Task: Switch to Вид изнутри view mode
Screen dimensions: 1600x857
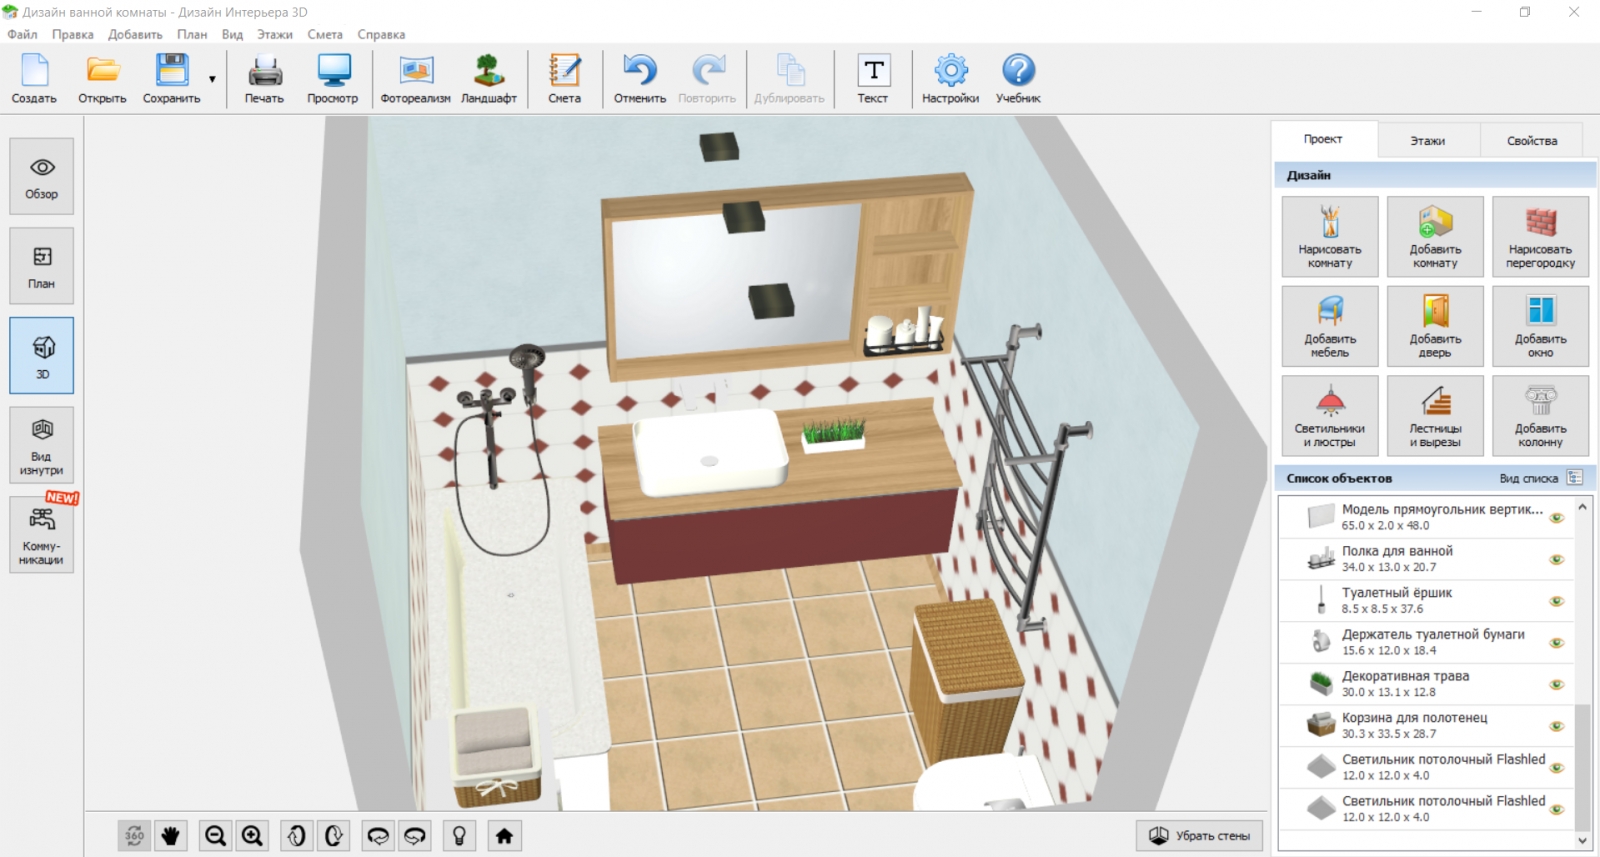Action: click(41, 445)
